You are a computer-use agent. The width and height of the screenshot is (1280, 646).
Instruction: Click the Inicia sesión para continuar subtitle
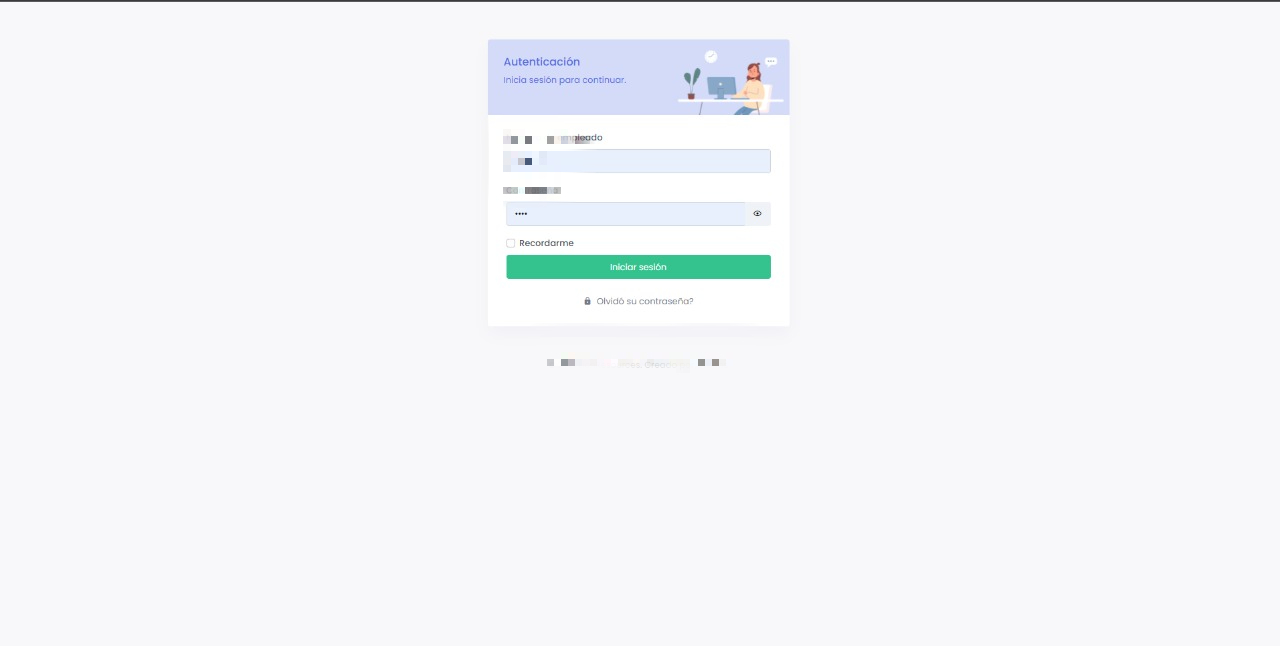(x=565, y=80)
